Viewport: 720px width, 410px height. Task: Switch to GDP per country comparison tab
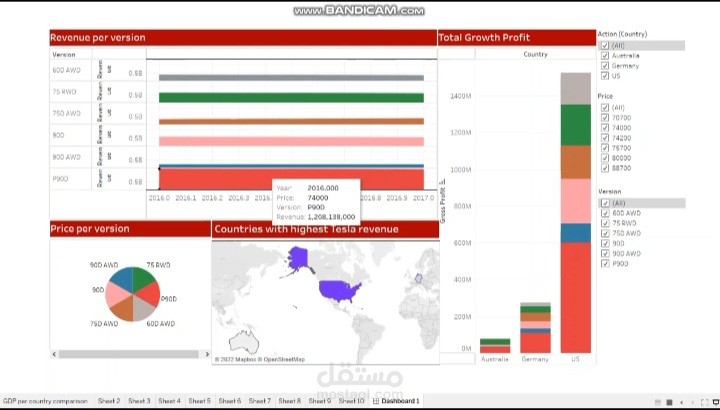pyautogui.click(x=45, y=401)
